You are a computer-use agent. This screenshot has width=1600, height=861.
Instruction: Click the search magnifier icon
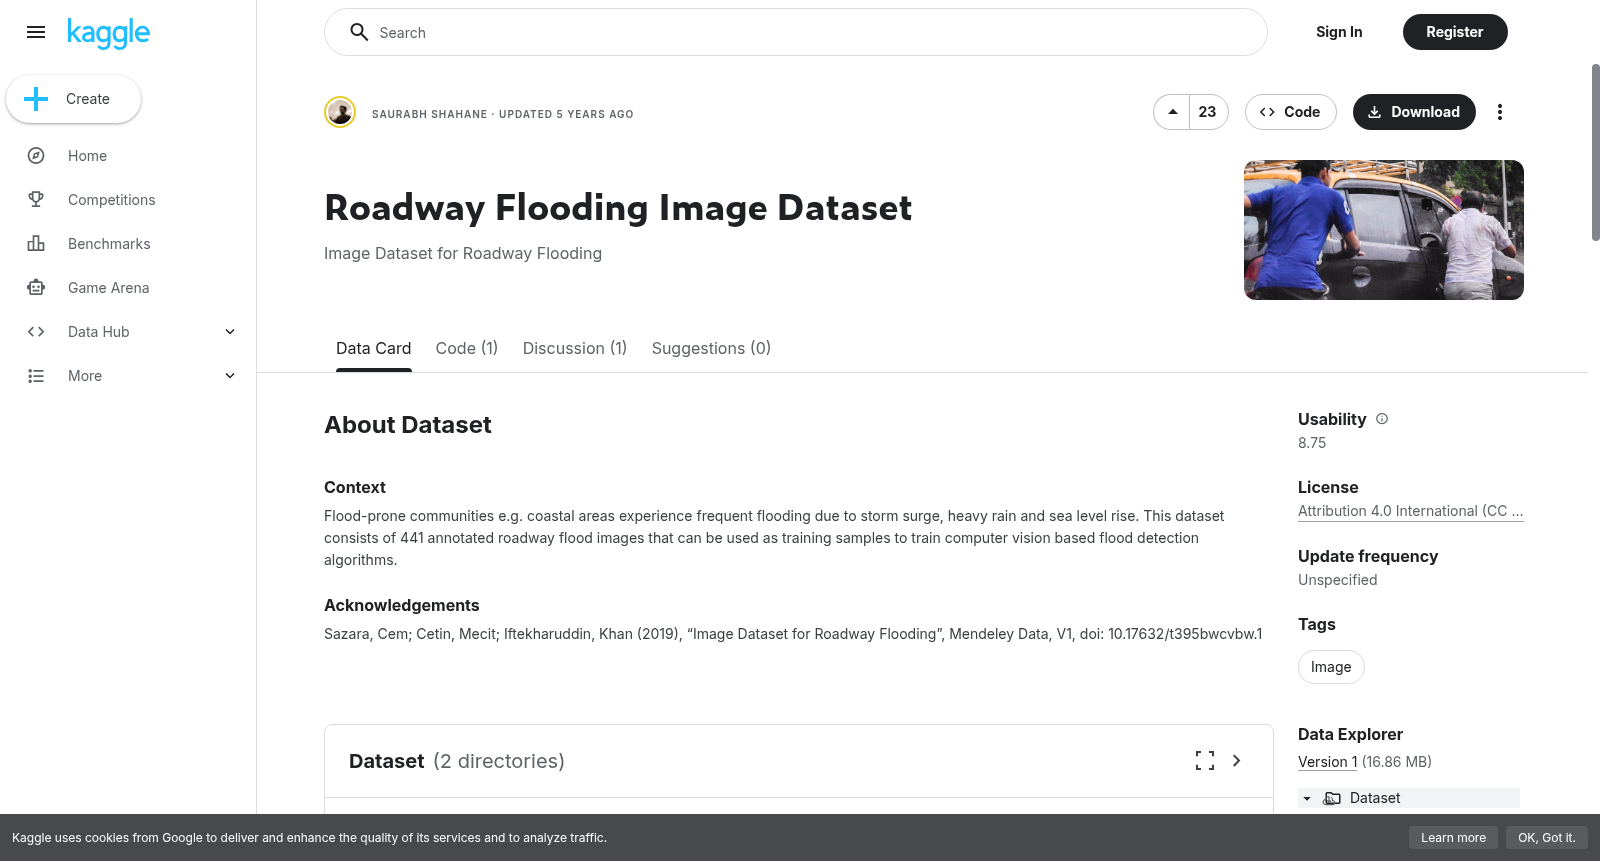pos(359,32)
